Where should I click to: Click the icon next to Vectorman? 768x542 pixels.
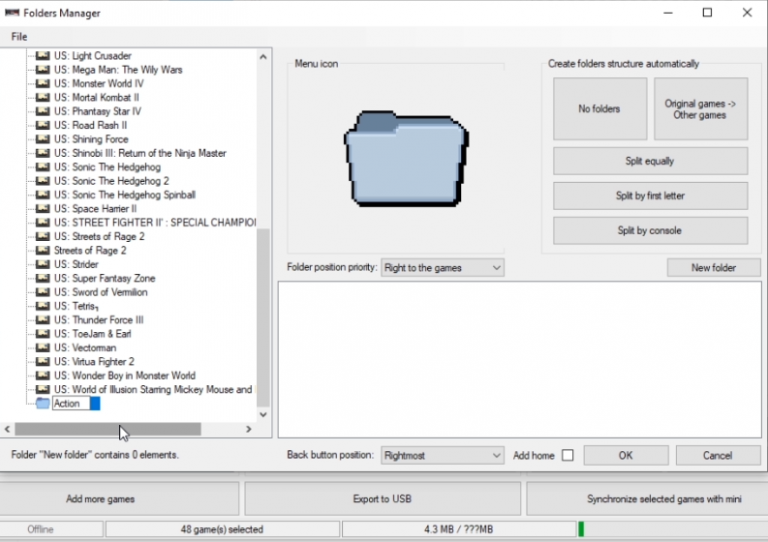43,348
